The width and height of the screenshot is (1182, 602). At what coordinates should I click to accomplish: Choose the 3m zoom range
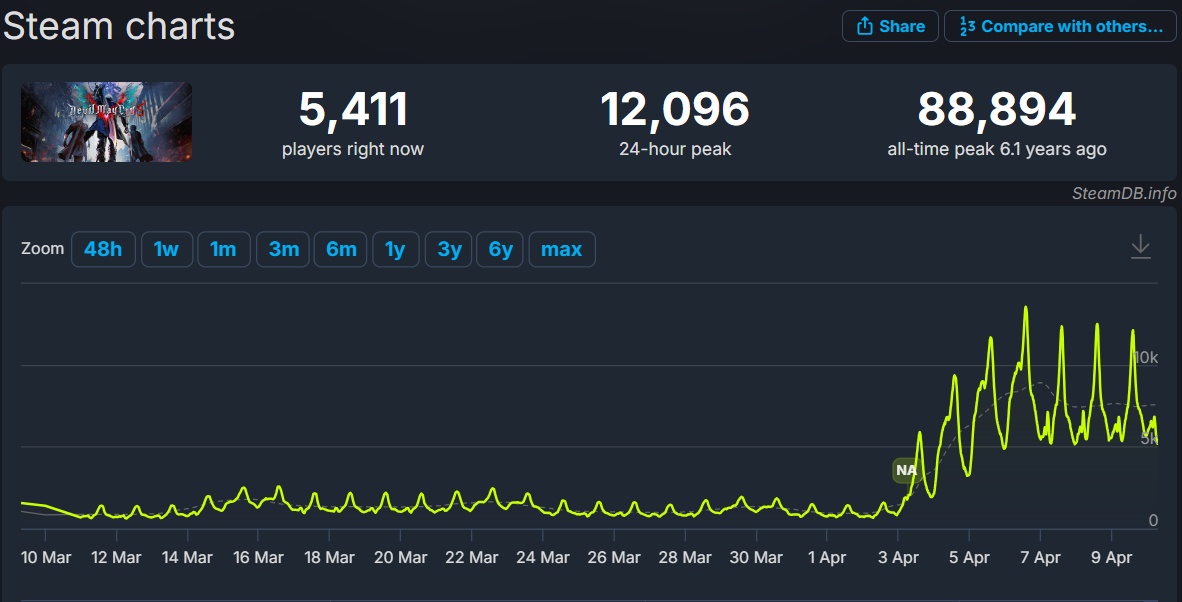[x=283, y=249]
